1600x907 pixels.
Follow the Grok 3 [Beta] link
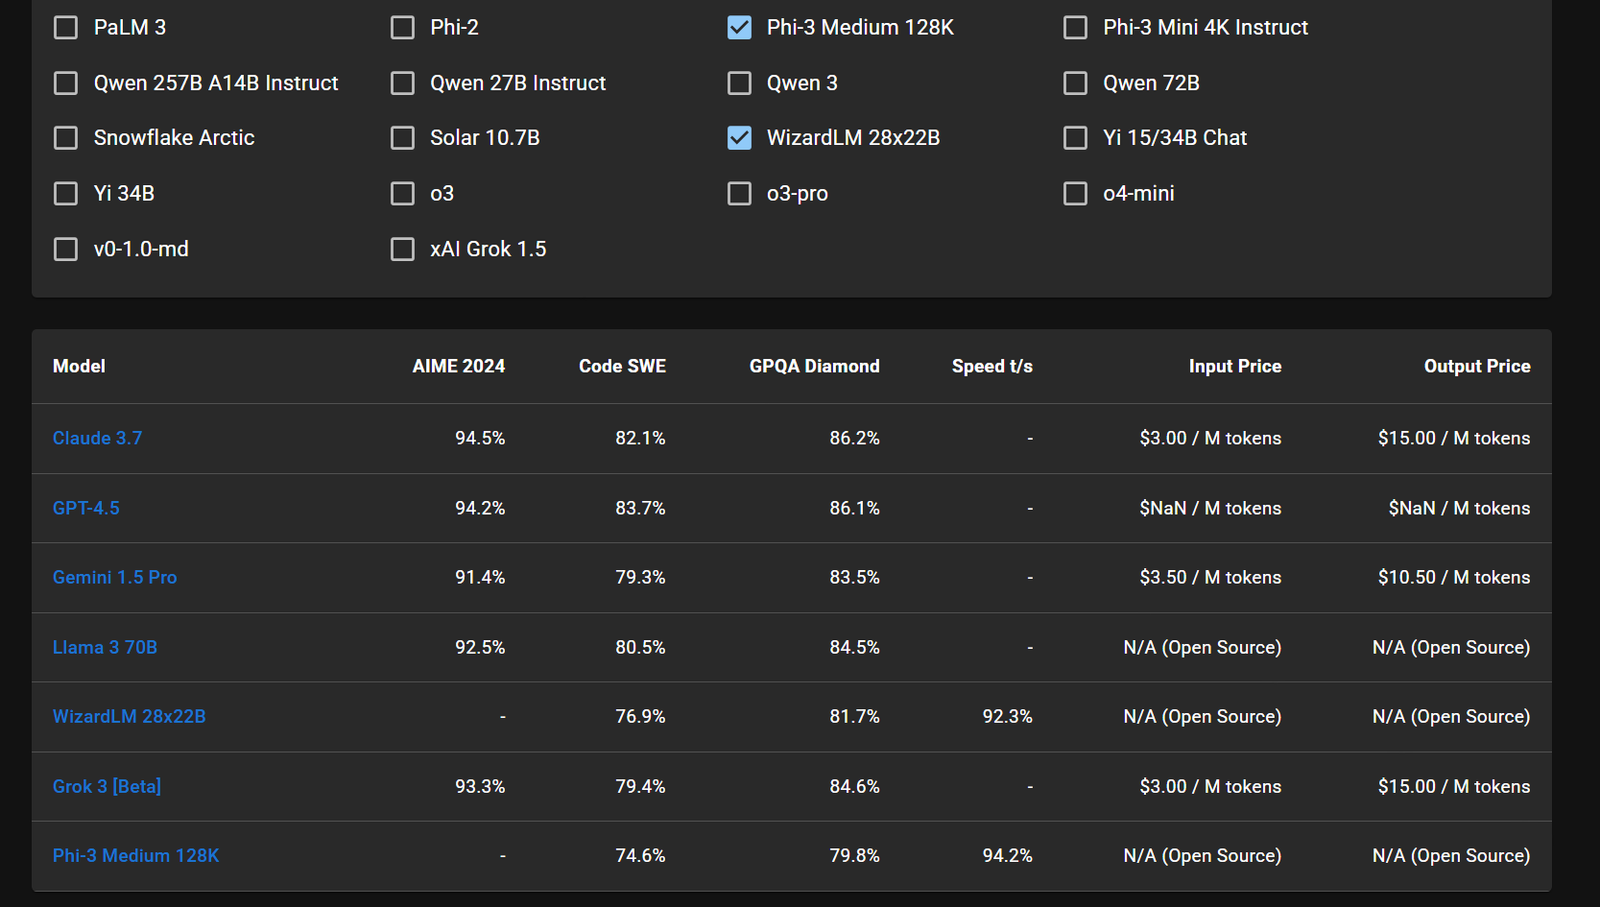(106, 786)
